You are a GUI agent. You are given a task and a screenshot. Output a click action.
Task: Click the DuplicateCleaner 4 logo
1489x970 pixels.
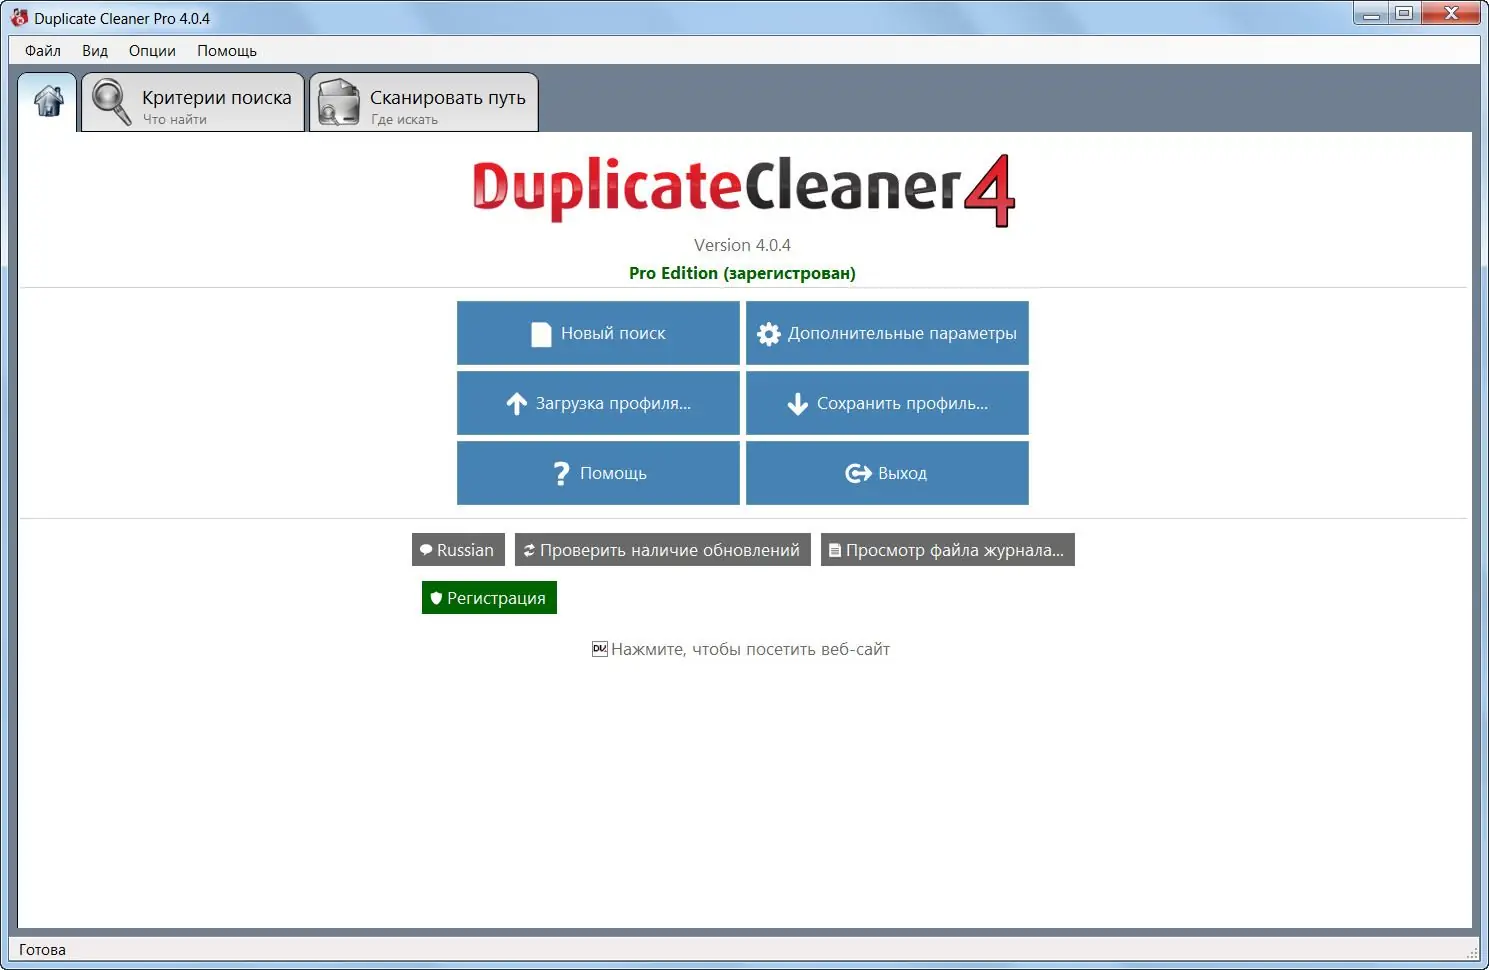tap(744, 190)
